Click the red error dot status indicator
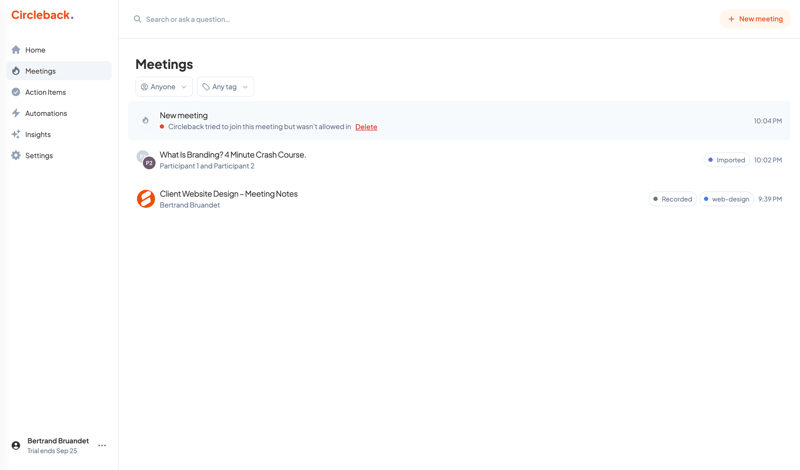This screenshot has height=470, width=800. point(162,127)
